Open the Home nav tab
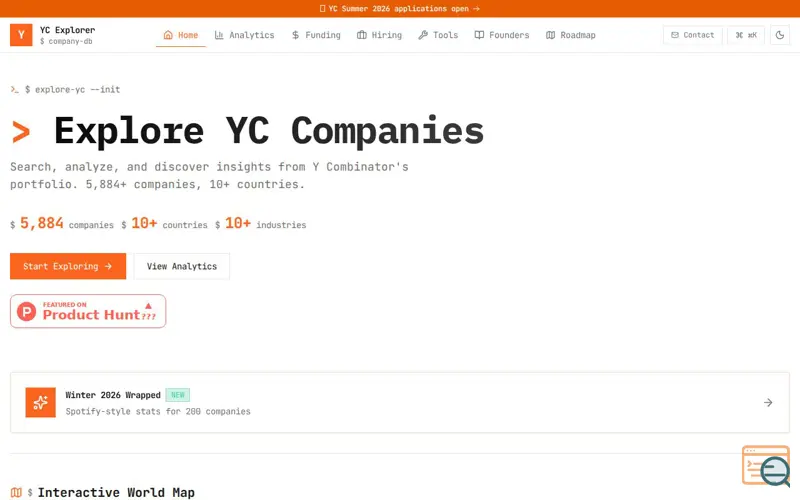The width and height of the screenshot is (800, 500). click(x=181, y=35)
